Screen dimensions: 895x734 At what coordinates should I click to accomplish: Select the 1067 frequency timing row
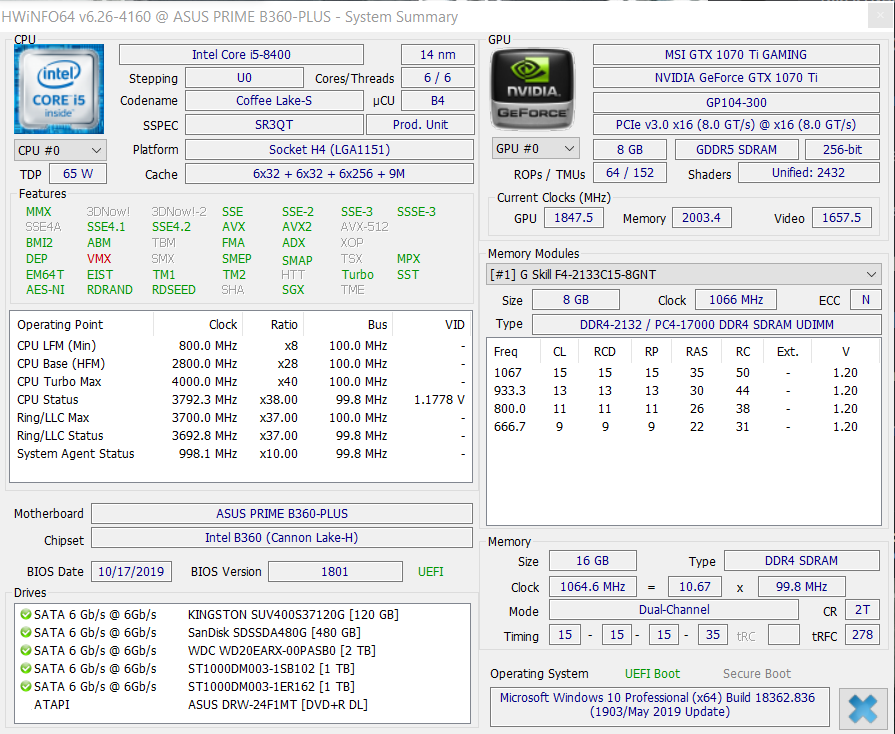coord(683,373)
